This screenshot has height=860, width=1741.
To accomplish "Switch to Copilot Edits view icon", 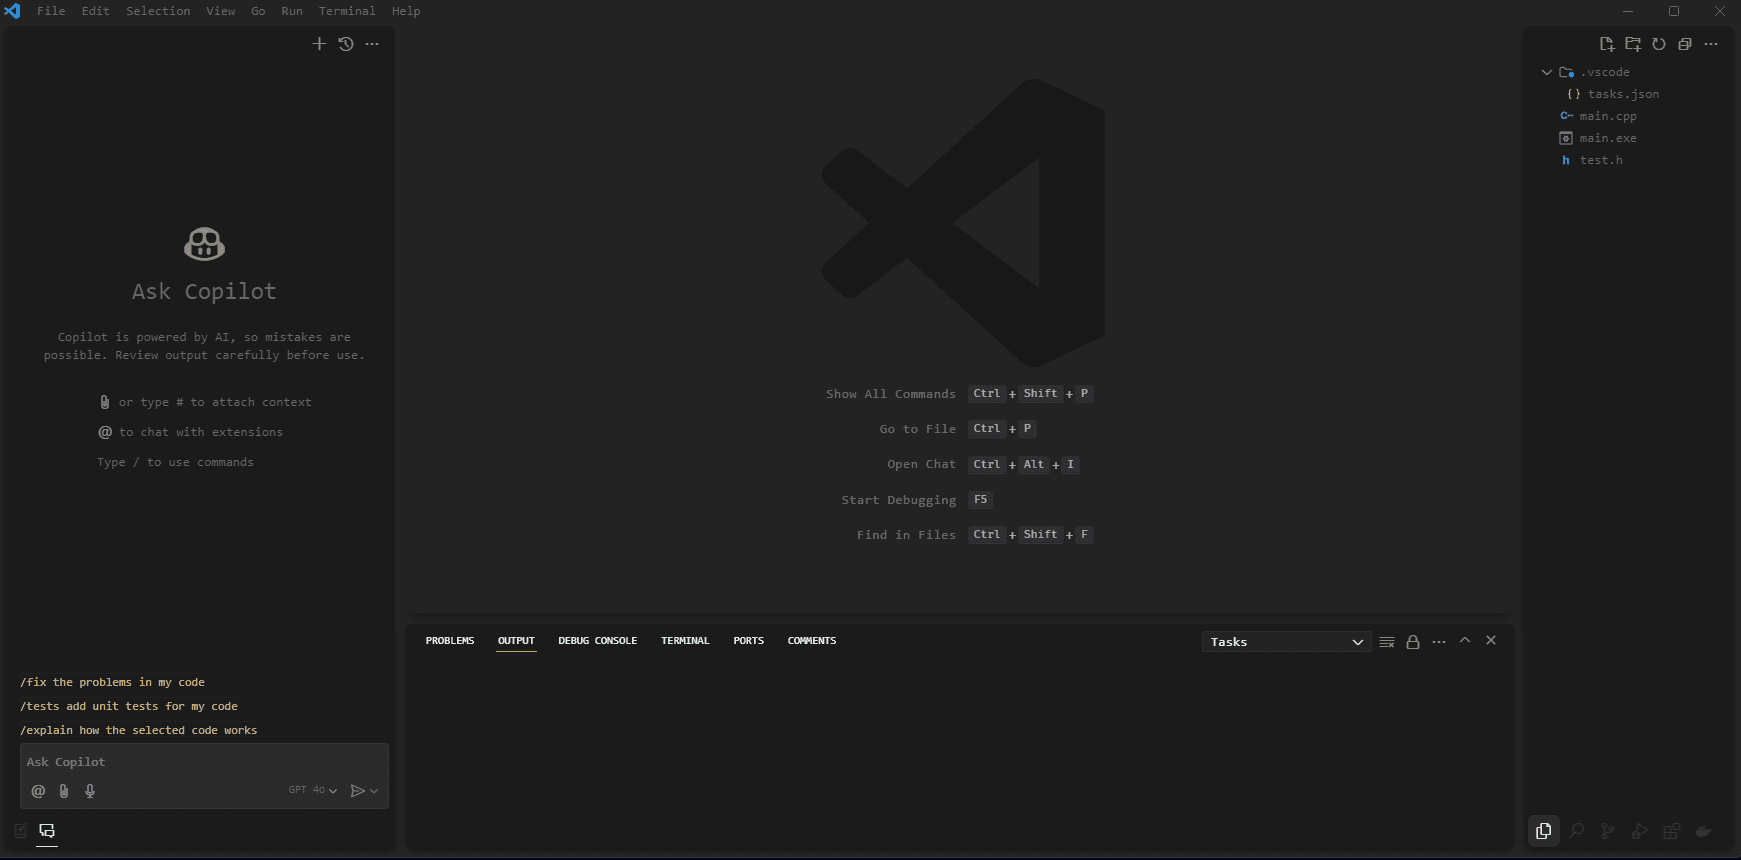I will coord(21,831).
